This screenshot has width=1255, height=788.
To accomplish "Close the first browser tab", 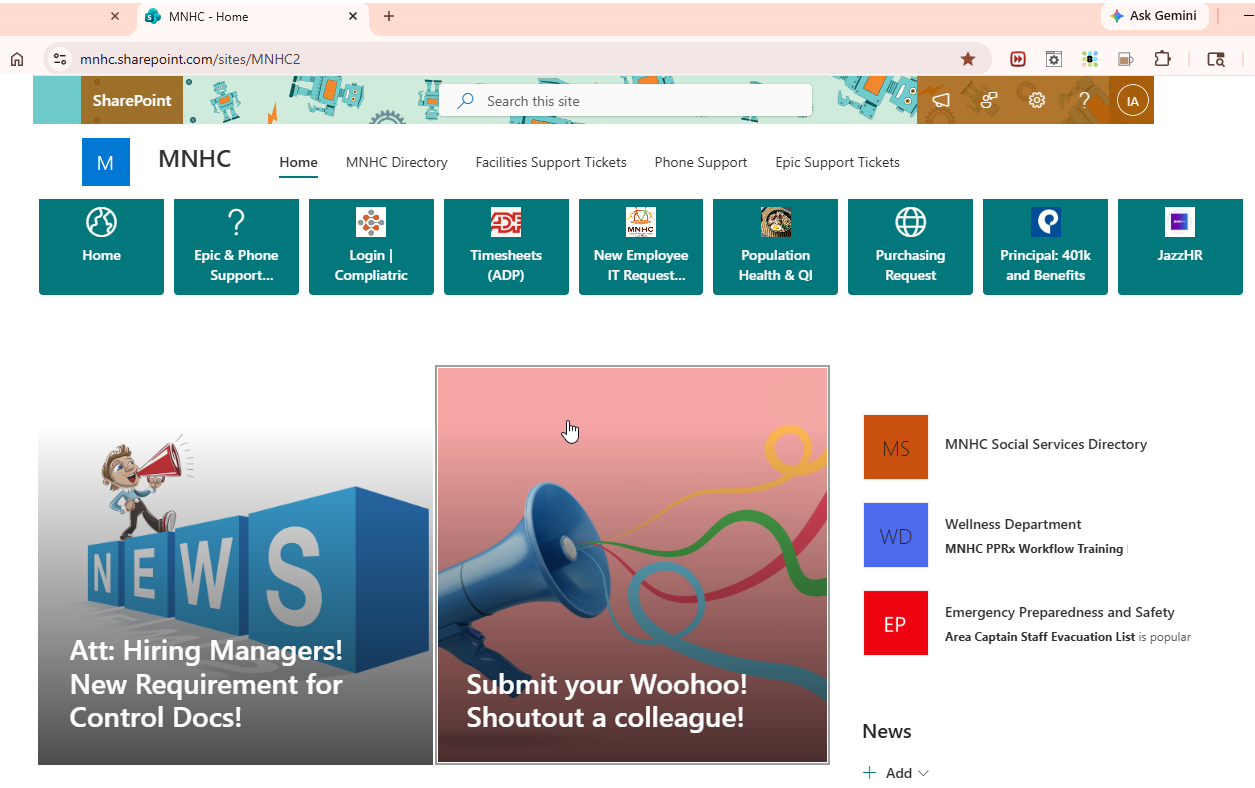I will click(x=115, y=16).
